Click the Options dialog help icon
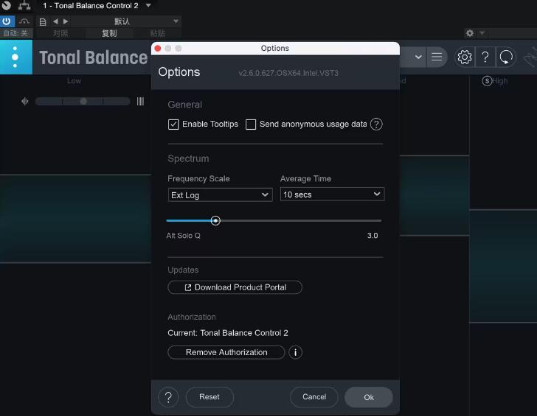The image size is (537, 416). (x=168, y=397)
